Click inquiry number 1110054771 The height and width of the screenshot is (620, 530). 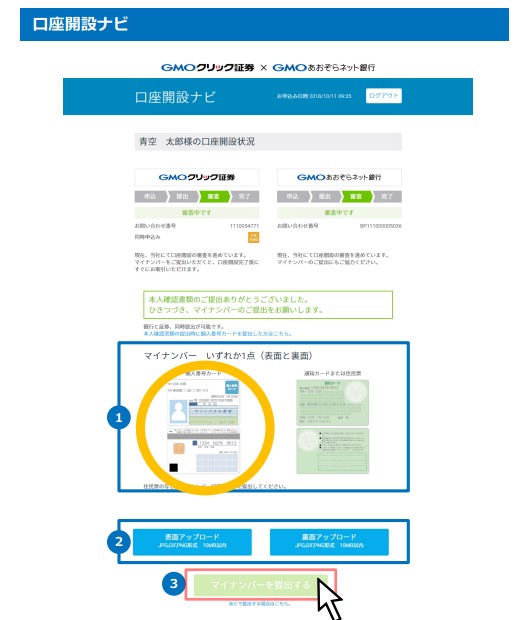[244, 226]
